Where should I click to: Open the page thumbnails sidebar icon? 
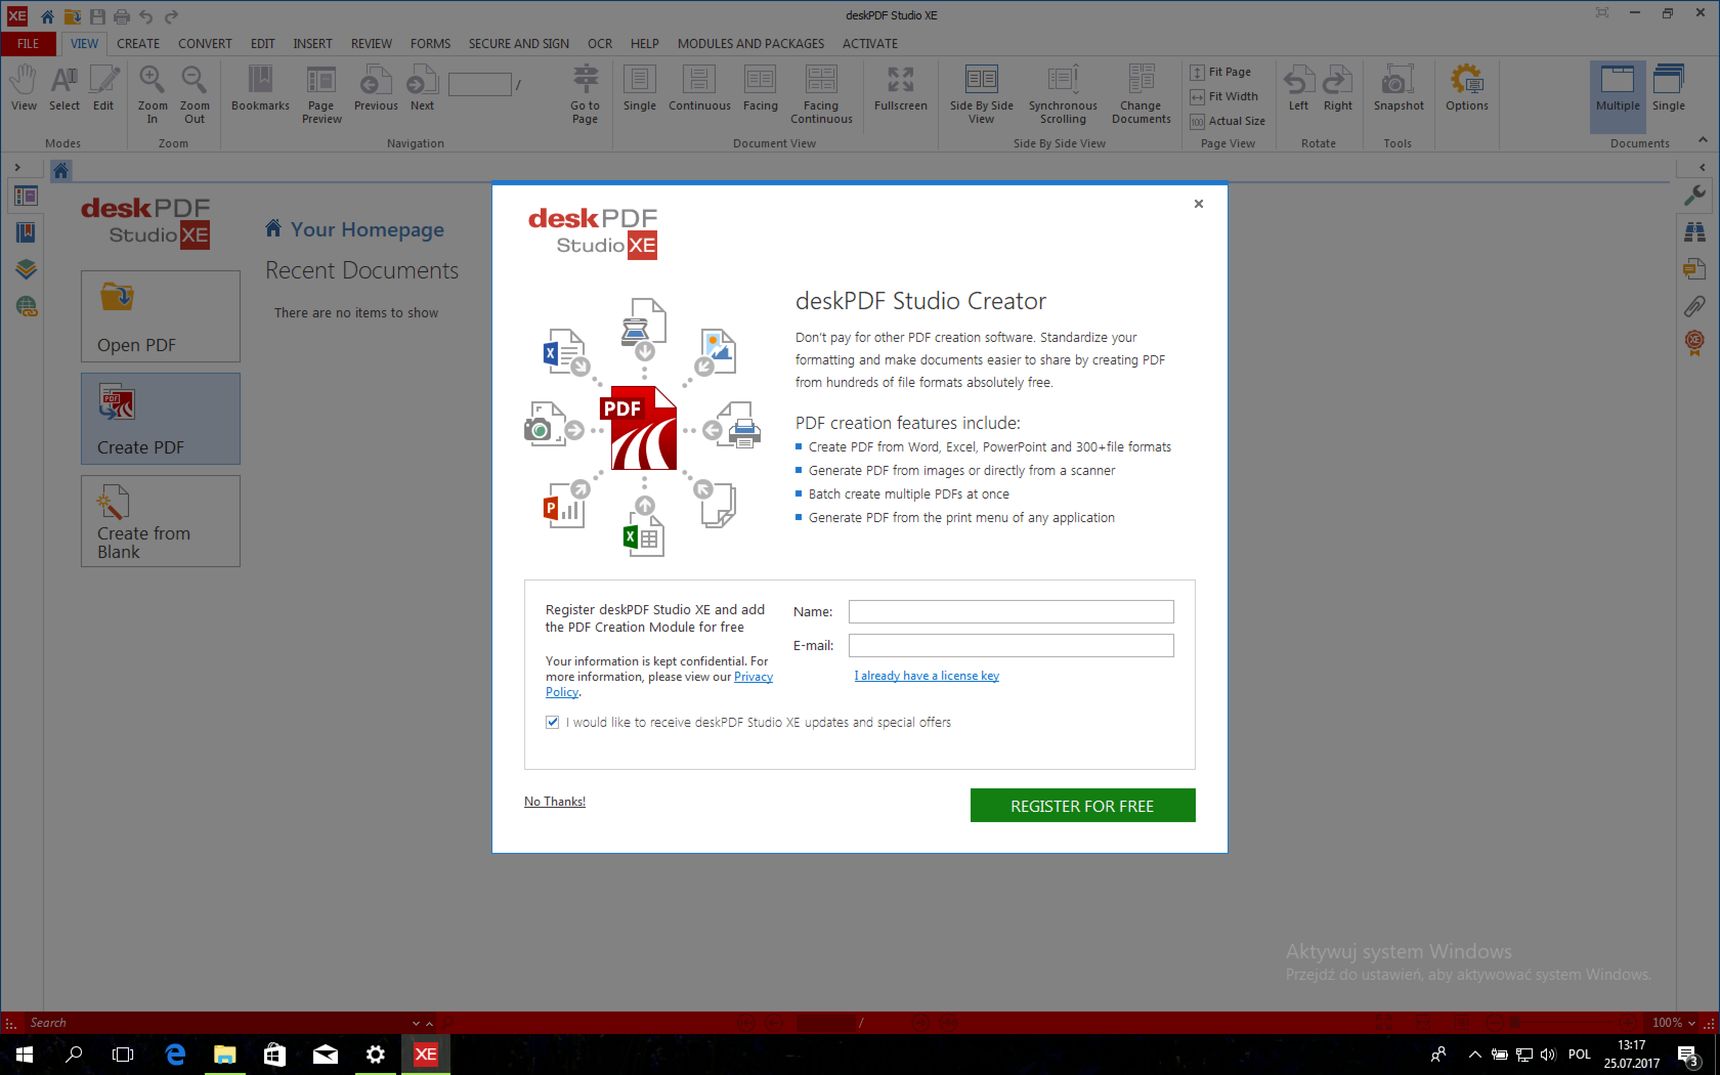click(x=25, y=196)
